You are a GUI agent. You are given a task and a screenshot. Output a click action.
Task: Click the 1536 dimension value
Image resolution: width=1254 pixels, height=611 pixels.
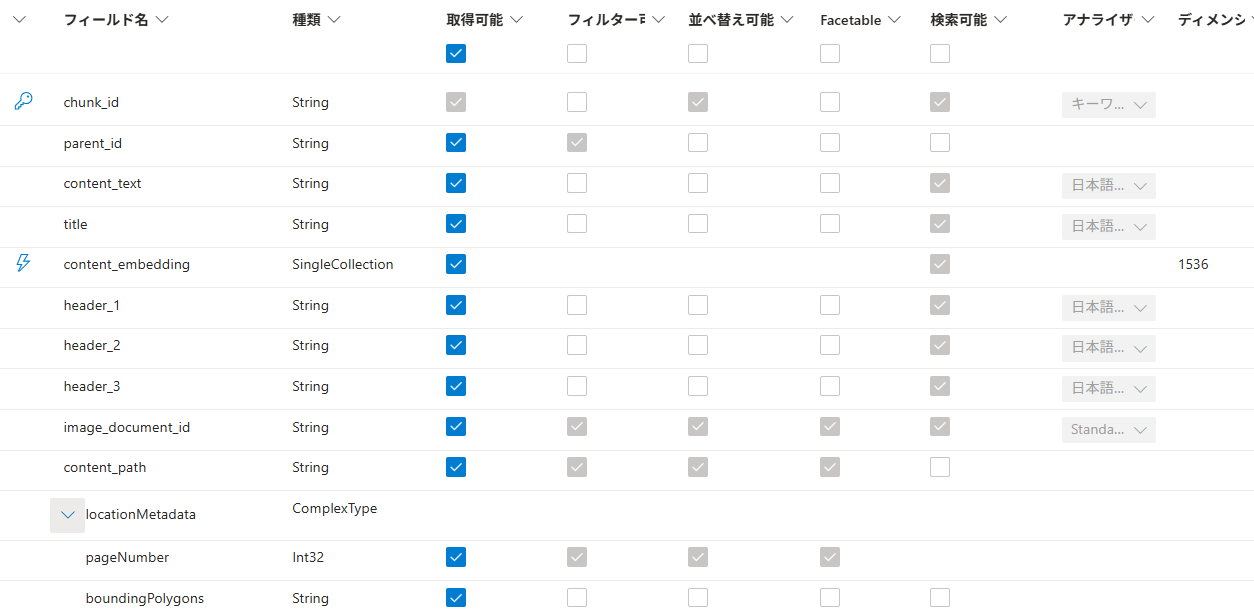click(x=1193, y=265)
